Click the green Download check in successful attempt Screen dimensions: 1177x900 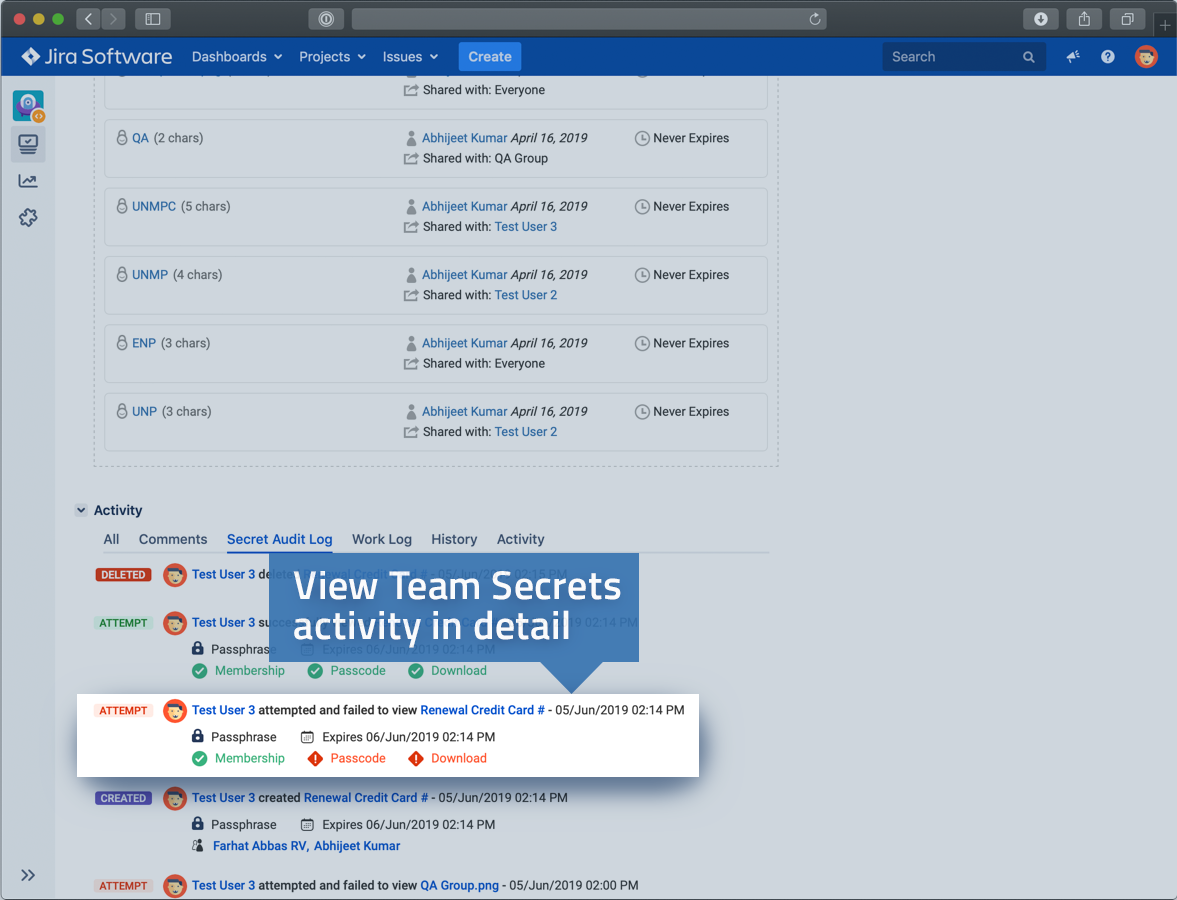click(416, 671)
